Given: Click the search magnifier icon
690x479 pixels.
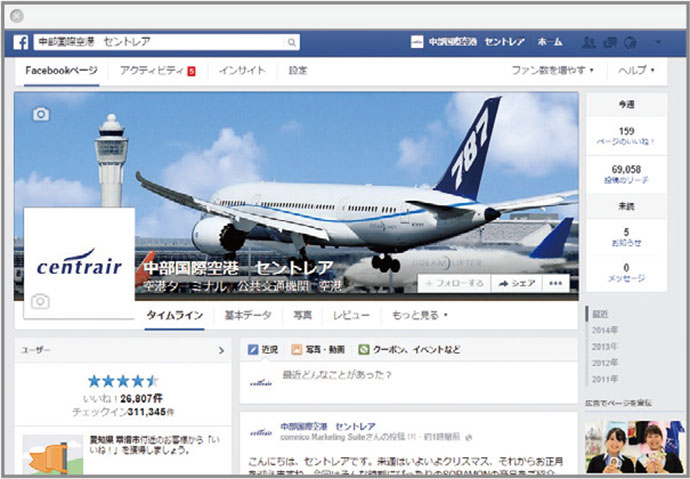Looking at the screenshot, I should (291, 42).
